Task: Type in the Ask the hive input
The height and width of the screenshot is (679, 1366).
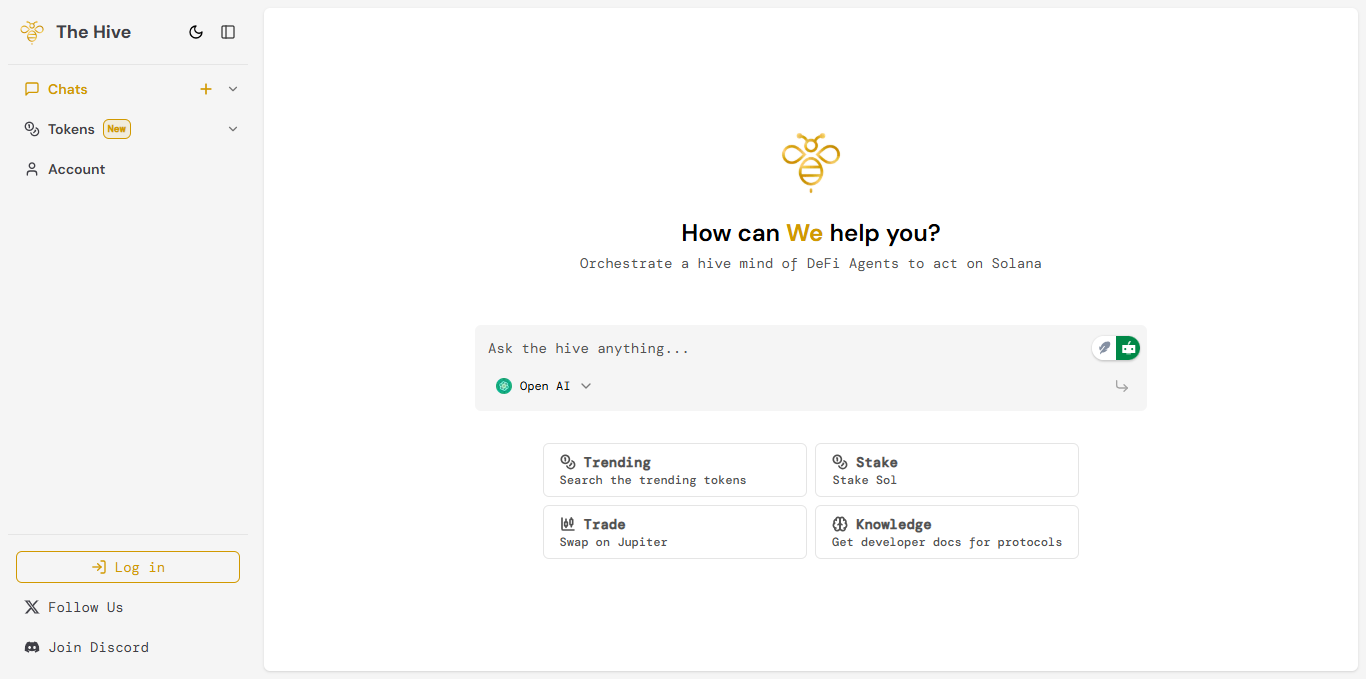Action: (780, 348)
